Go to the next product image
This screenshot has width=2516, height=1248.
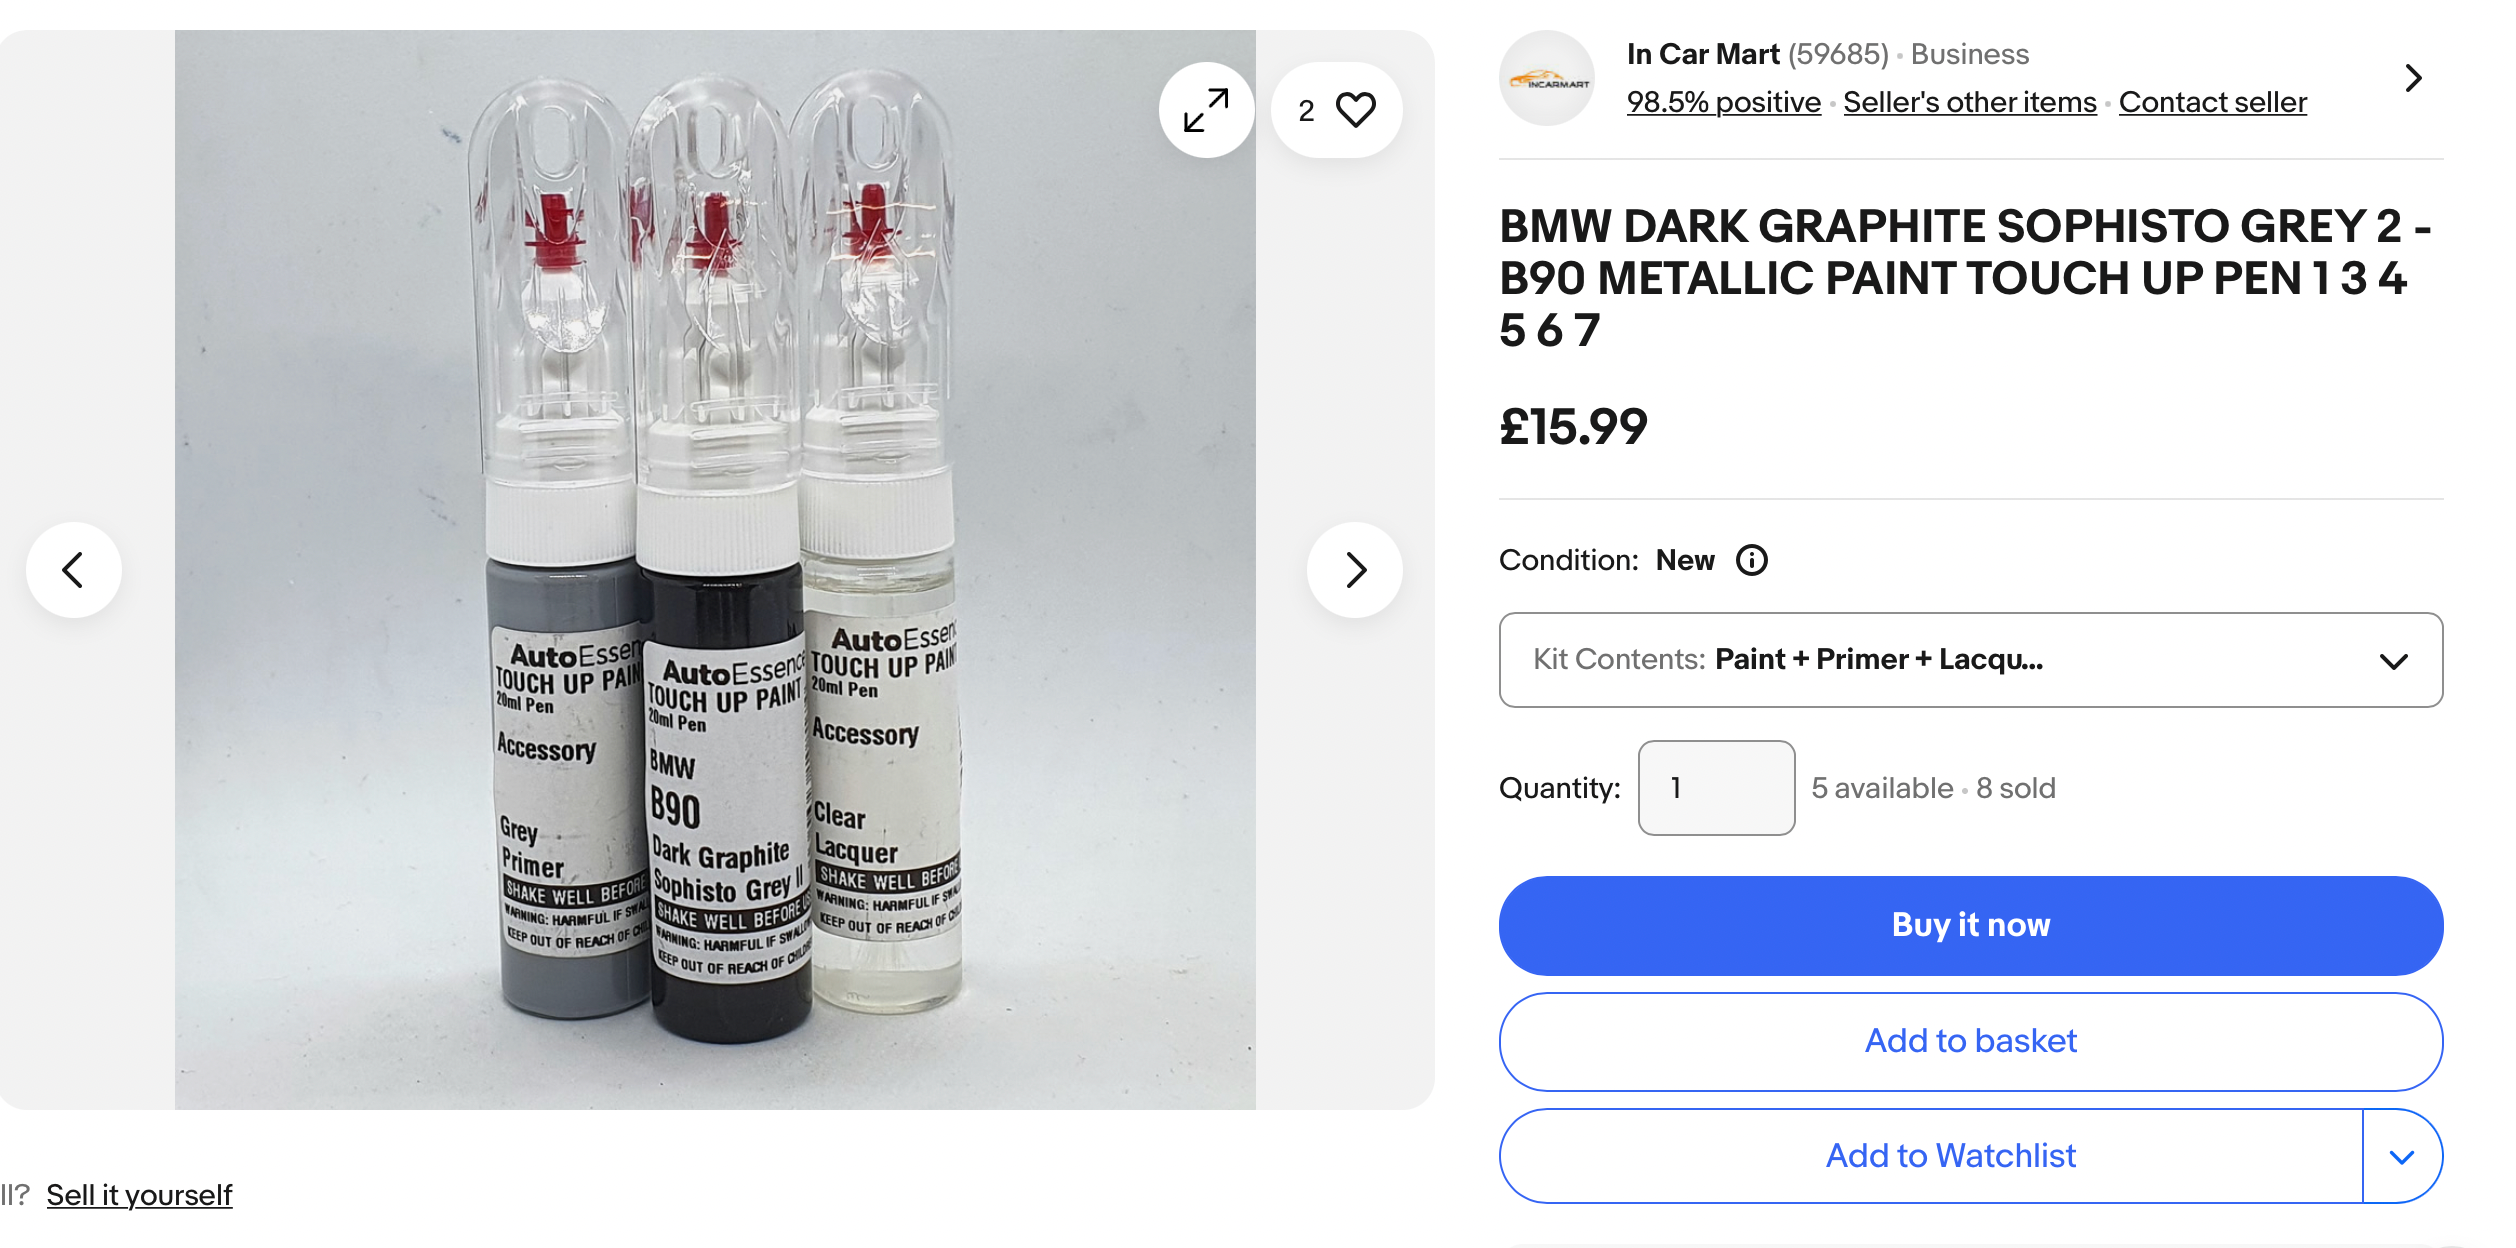point(1355,570)
